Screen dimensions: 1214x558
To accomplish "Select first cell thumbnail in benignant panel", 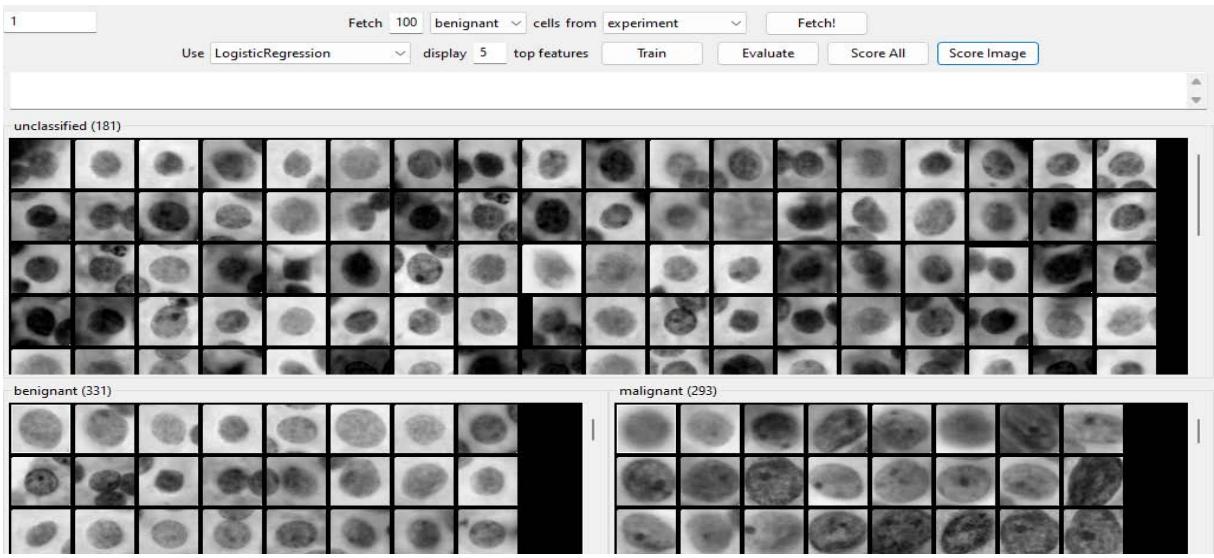I will pos(40,428).
